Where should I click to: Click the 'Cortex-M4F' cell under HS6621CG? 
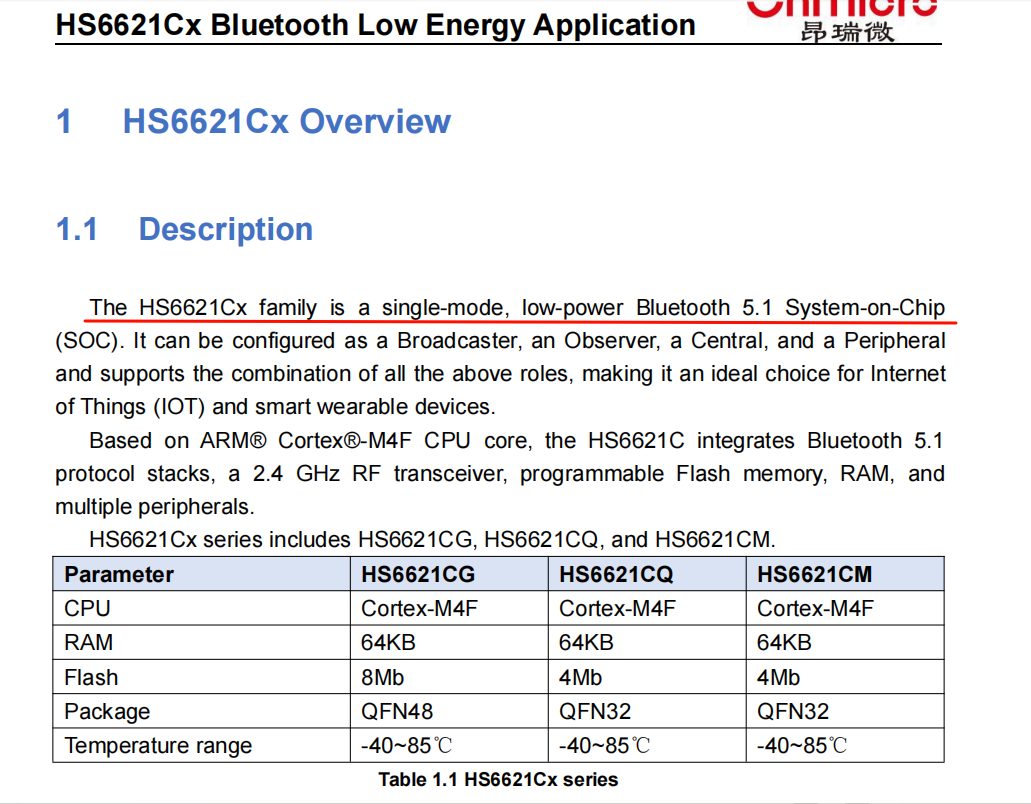click(449, 608)
